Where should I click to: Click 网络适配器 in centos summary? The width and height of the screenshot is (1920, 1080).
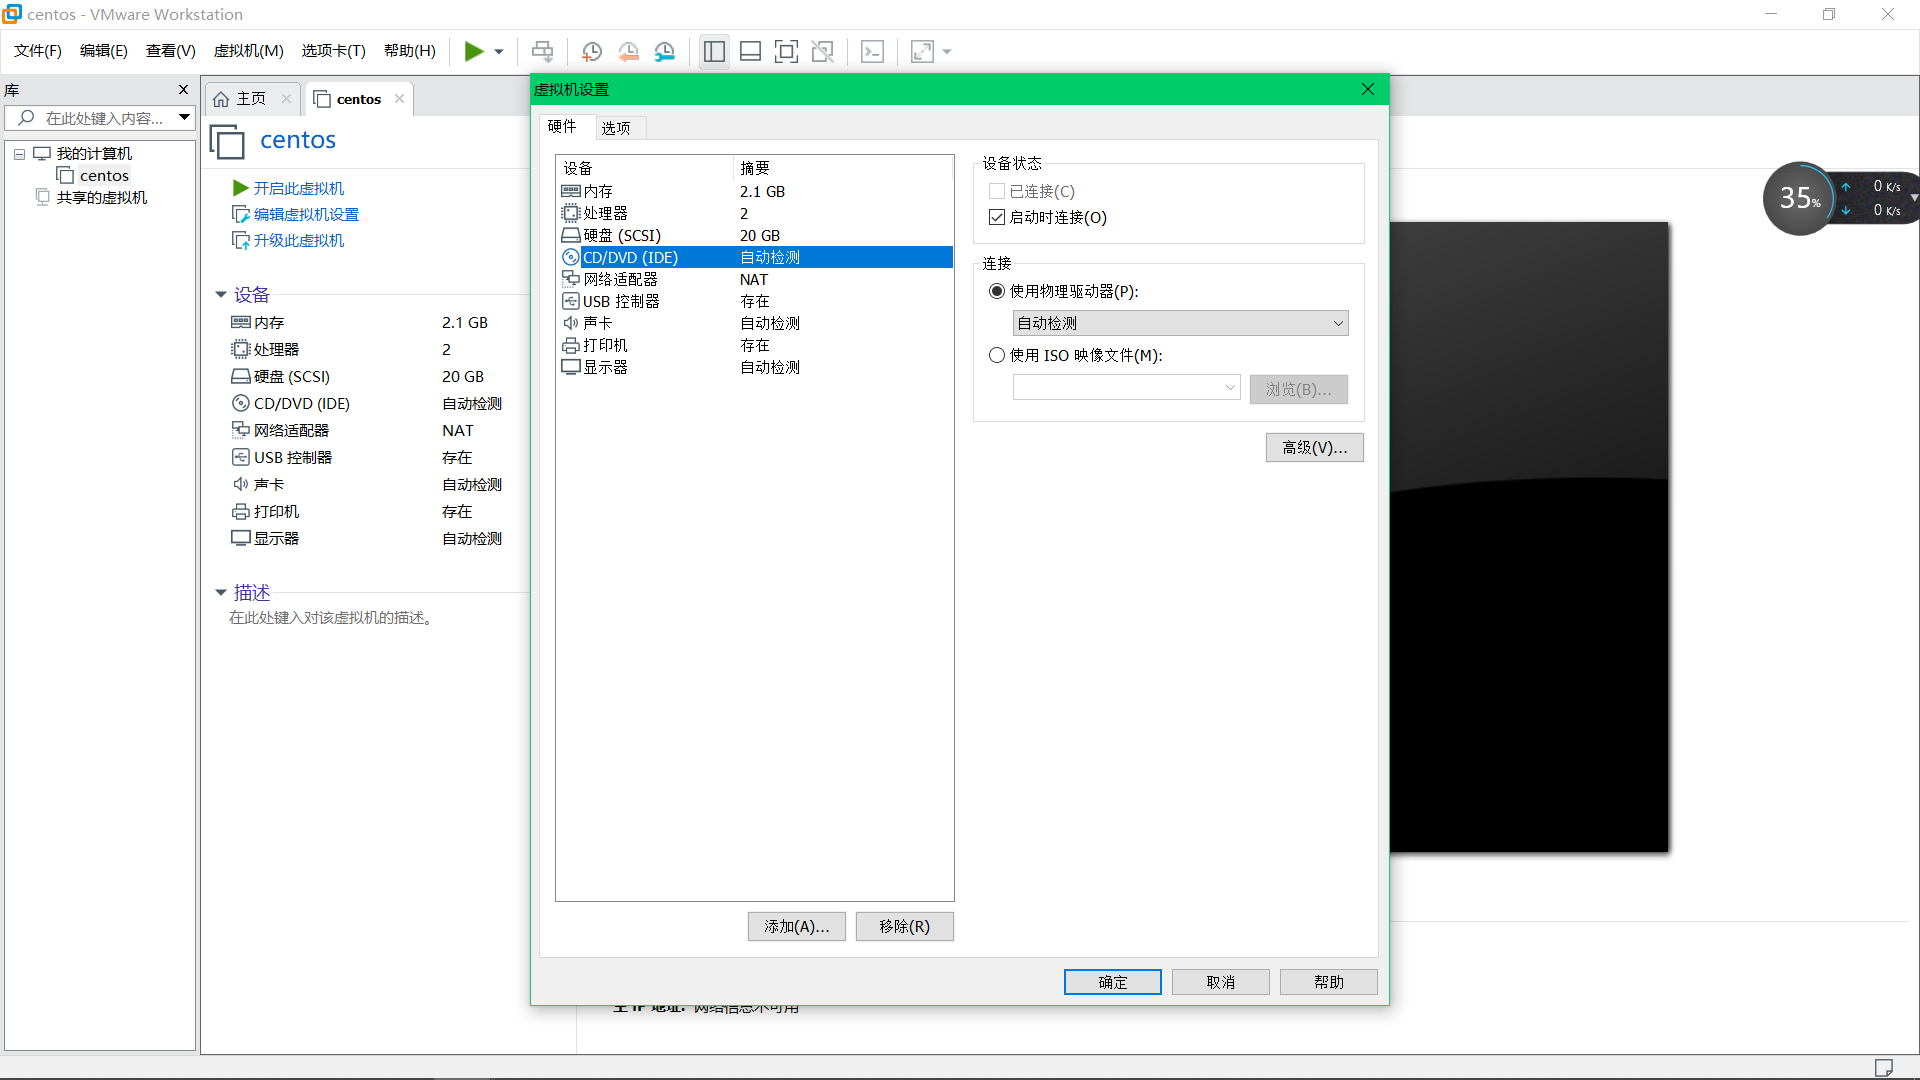click(x=291, y=431)
